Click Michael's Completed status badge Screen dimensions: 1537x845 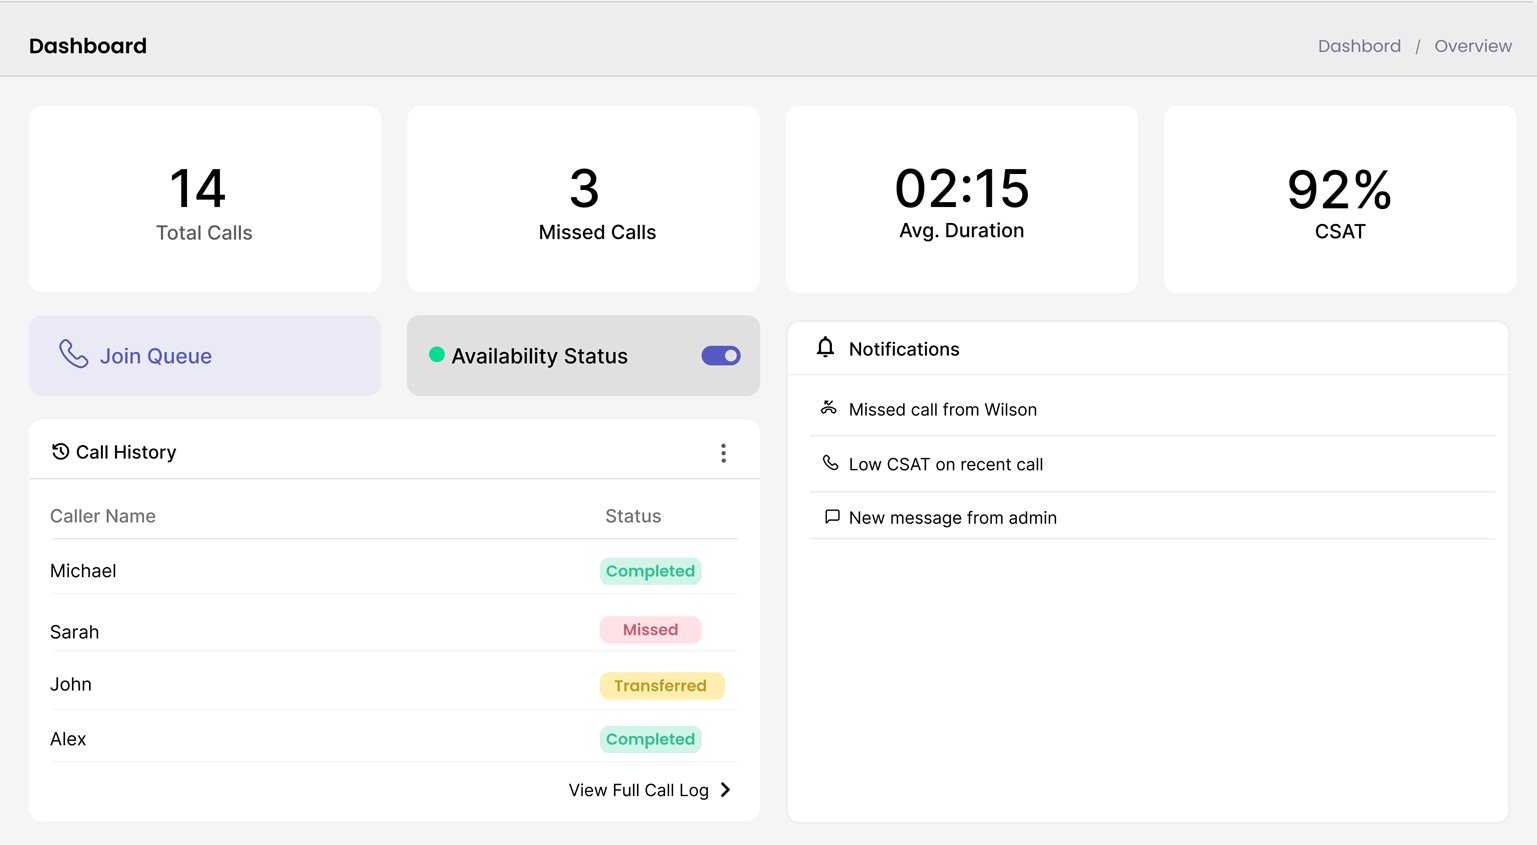pos(650,571)
